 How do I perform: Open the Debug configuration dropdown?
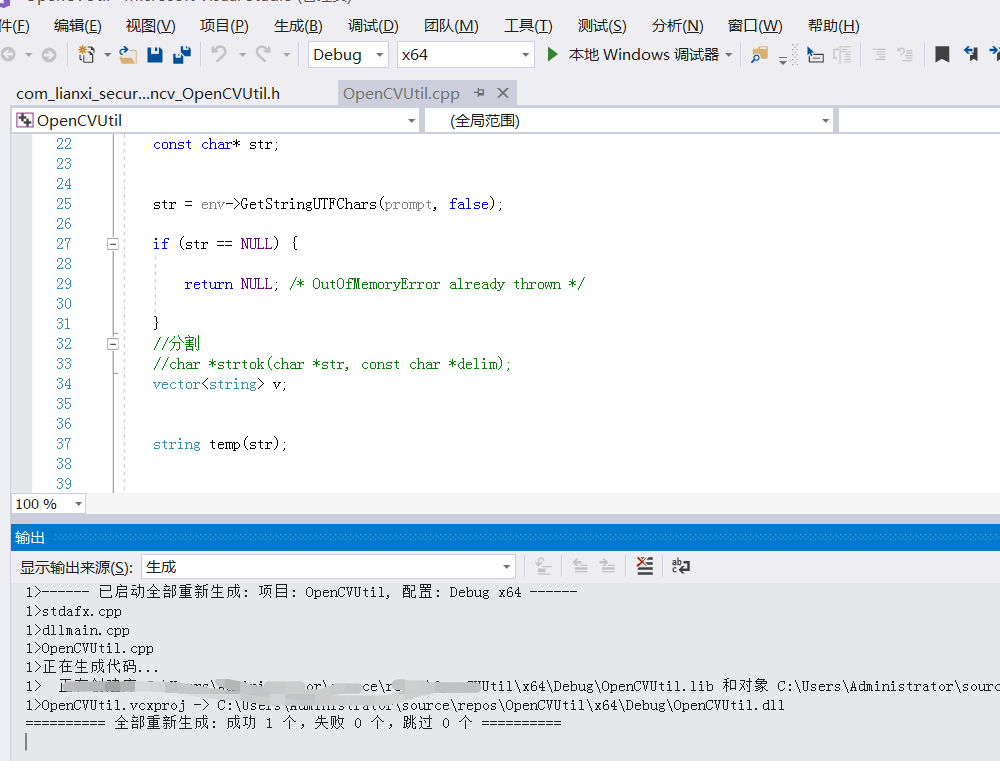click(x=348, y=55)
